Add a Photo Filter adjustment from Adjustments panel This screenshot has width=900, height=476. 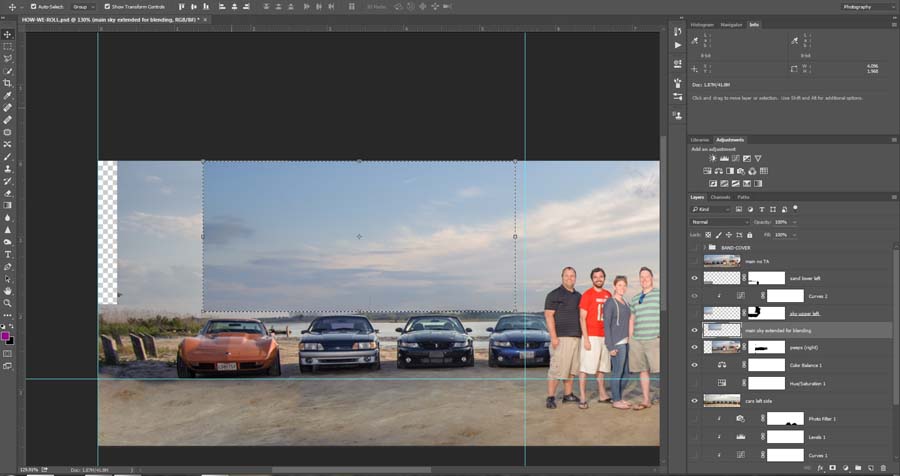741,171
